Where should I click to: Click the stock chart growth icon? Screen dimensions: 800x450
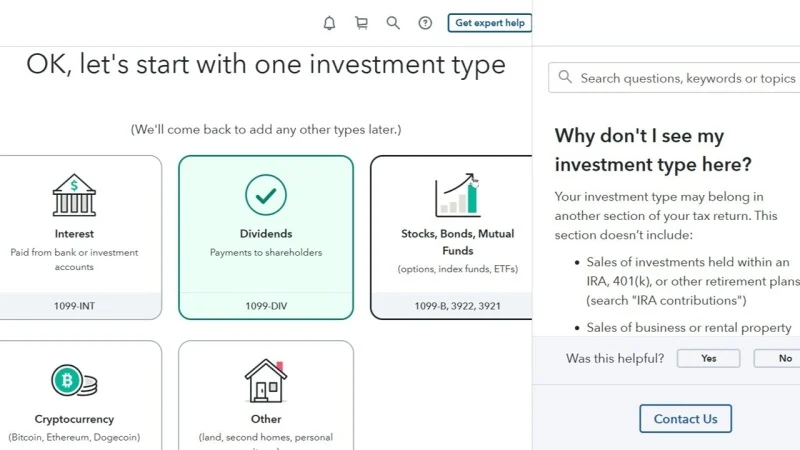point(456,196)
